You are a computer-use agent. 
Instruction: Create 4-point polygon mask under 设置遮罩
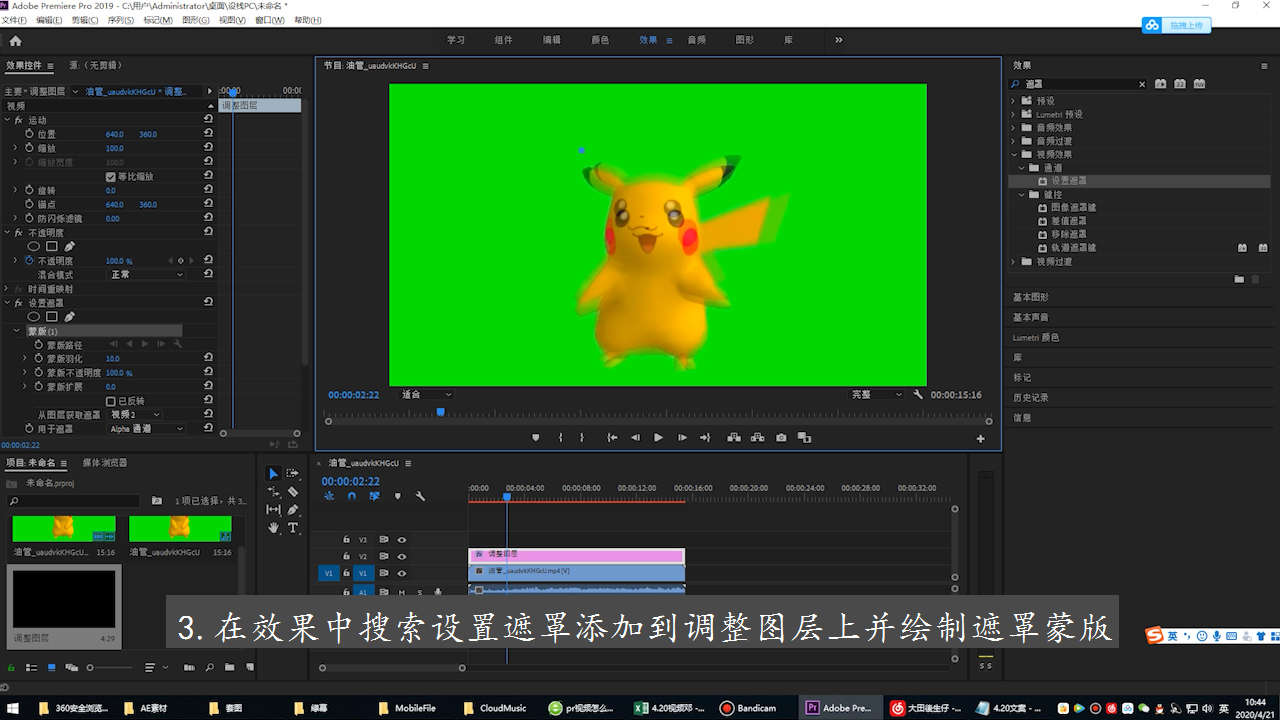(x=52, y=317)
